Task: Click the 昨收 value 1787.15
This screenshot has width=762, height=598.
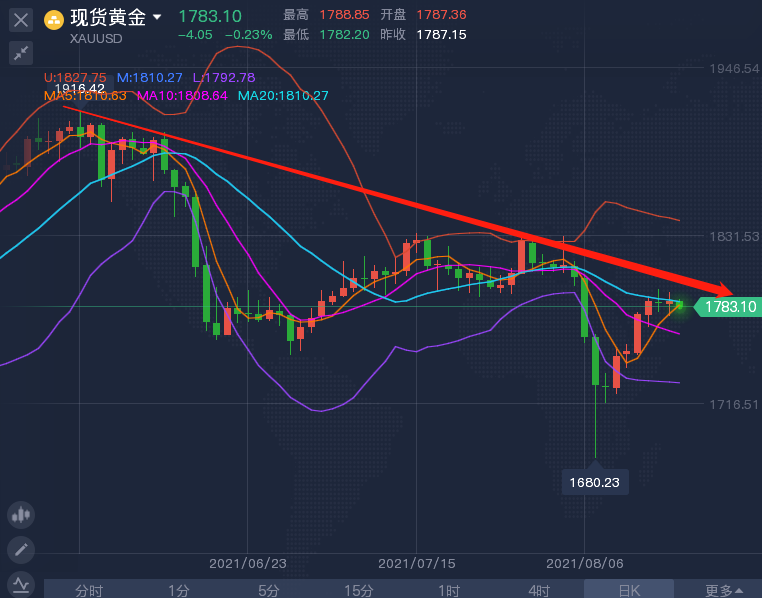Action: 441,35
